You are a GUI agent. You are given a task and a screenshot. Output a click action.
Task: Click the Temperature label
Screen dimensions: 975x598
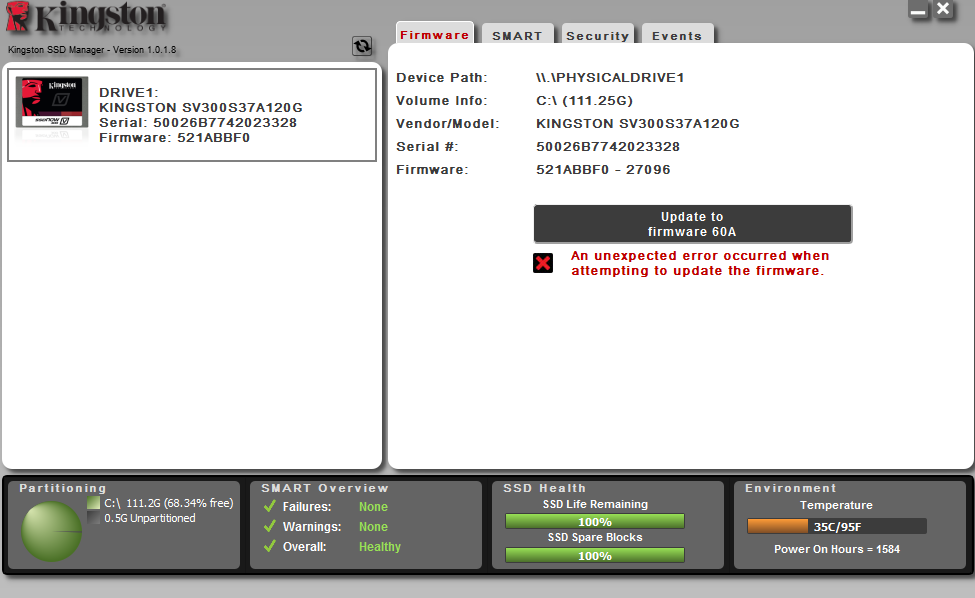click(x=836, y=505)
